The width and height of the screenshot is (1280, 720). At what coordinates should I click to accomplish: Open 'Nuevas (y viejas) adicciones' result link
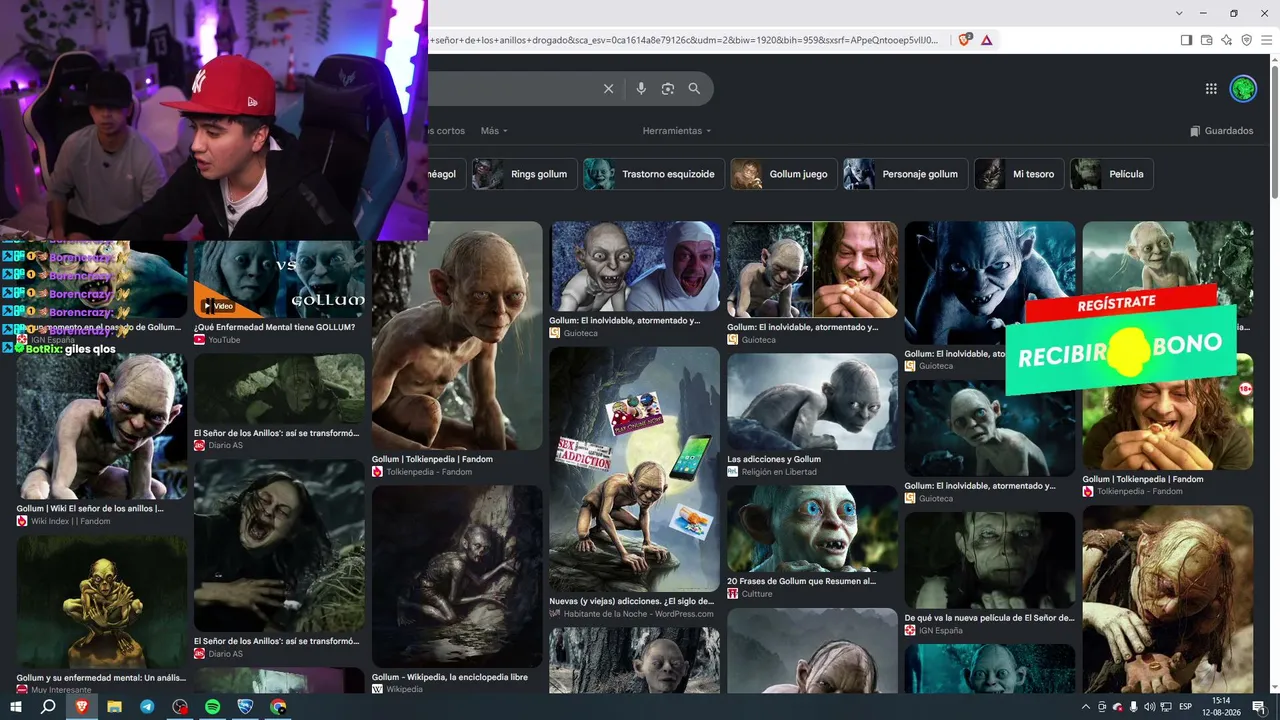click(x=632, y=601)
